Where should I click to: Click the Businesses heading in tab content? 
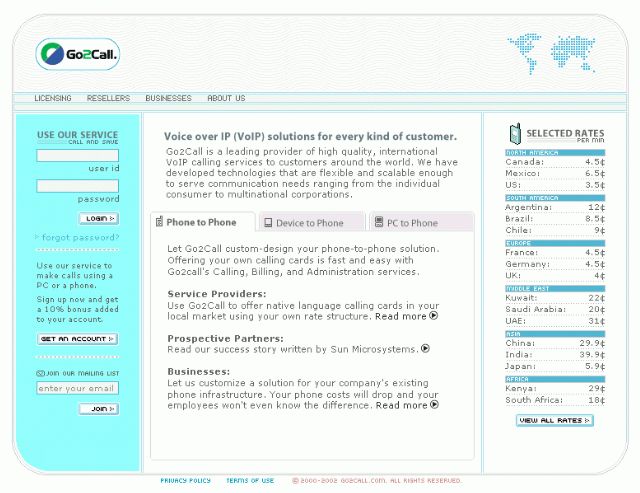click(x=199, y=371)
